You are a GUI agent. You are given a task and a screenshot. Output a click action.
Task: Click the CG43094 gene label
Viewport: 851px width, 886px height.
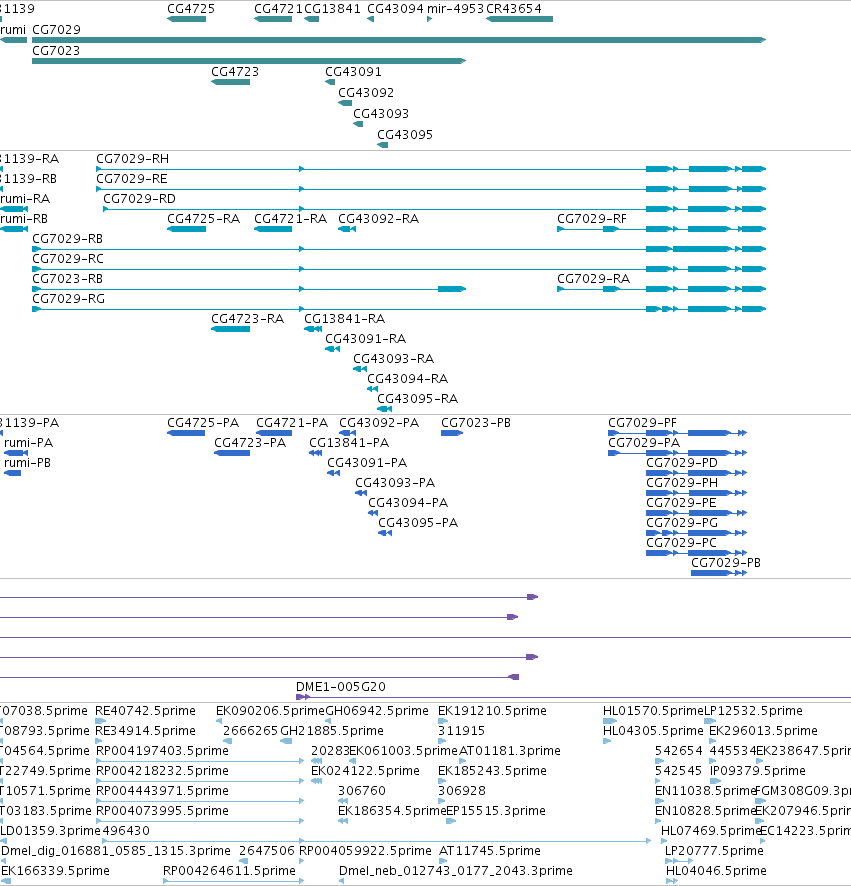395,8
